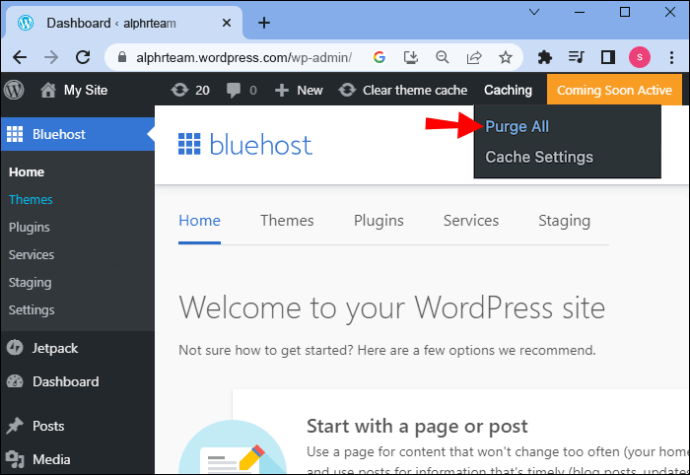This screenshot has width=690, height=475.
Task: Select Staging in sidebar submenu
Action: [x=30, y=283]
